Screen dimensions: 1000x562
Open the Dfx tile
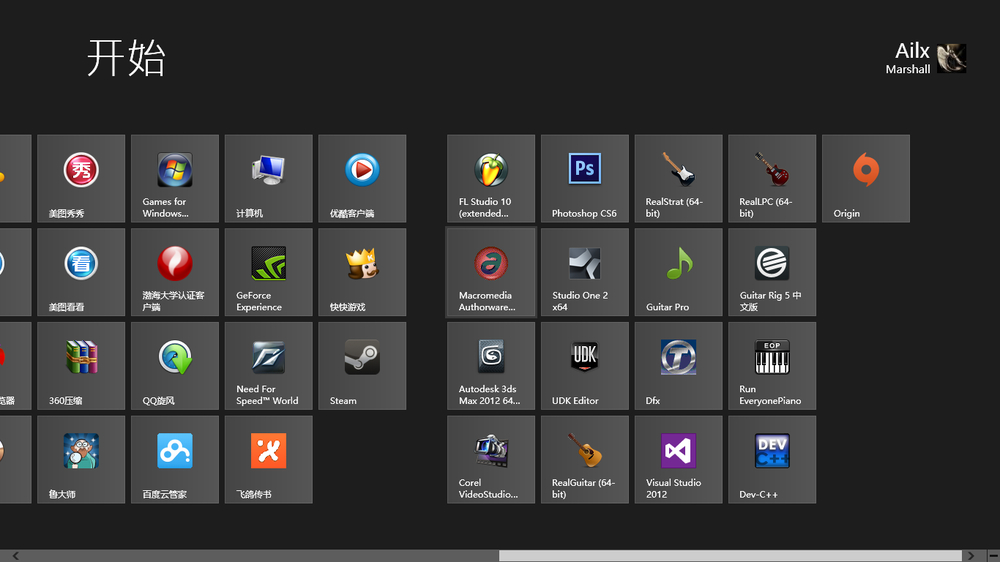tap(679, 366)
